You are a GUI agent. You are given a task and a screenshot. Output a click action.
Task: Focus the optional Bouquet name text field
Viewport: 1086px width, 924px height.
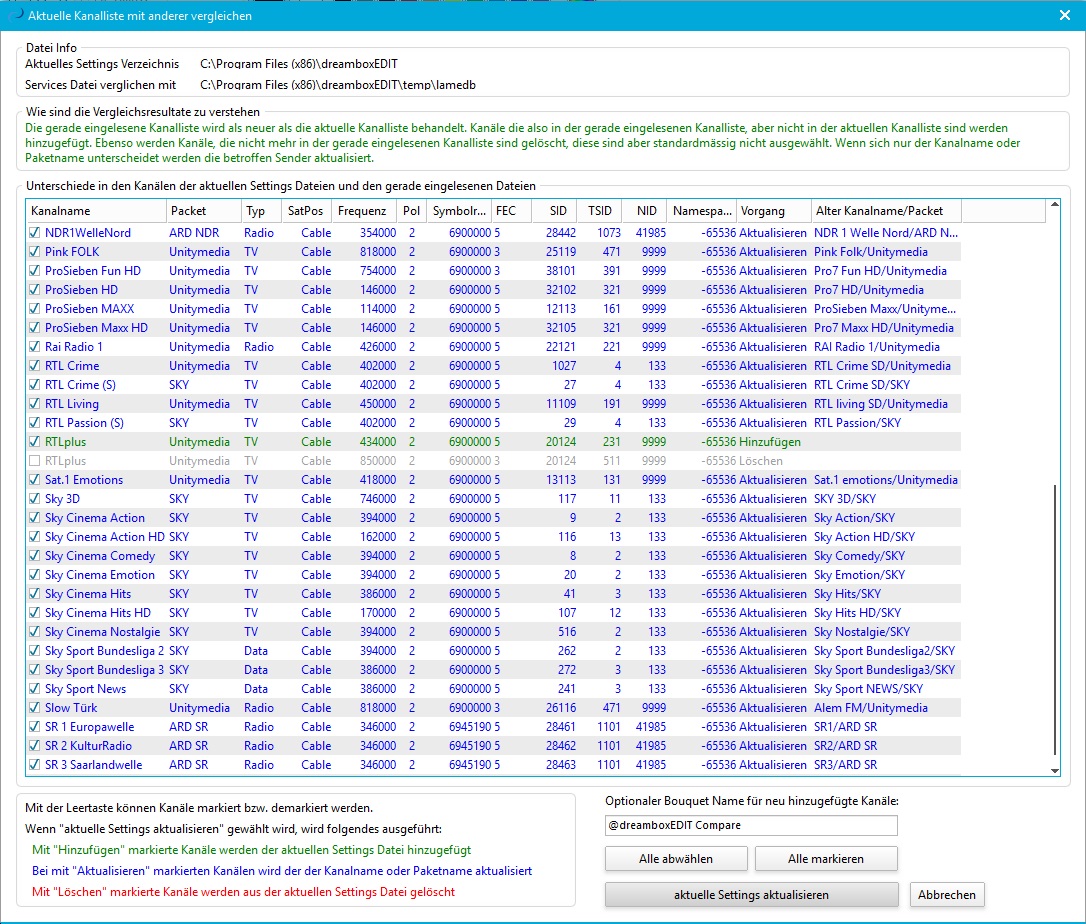pyautogui.click(x=751, y=826)
